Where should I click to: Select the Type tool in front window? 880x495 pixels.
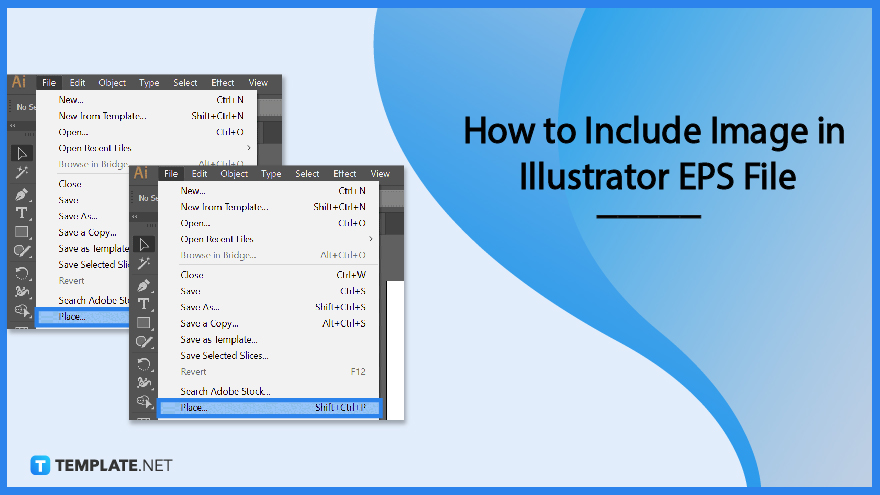(144, 304)
